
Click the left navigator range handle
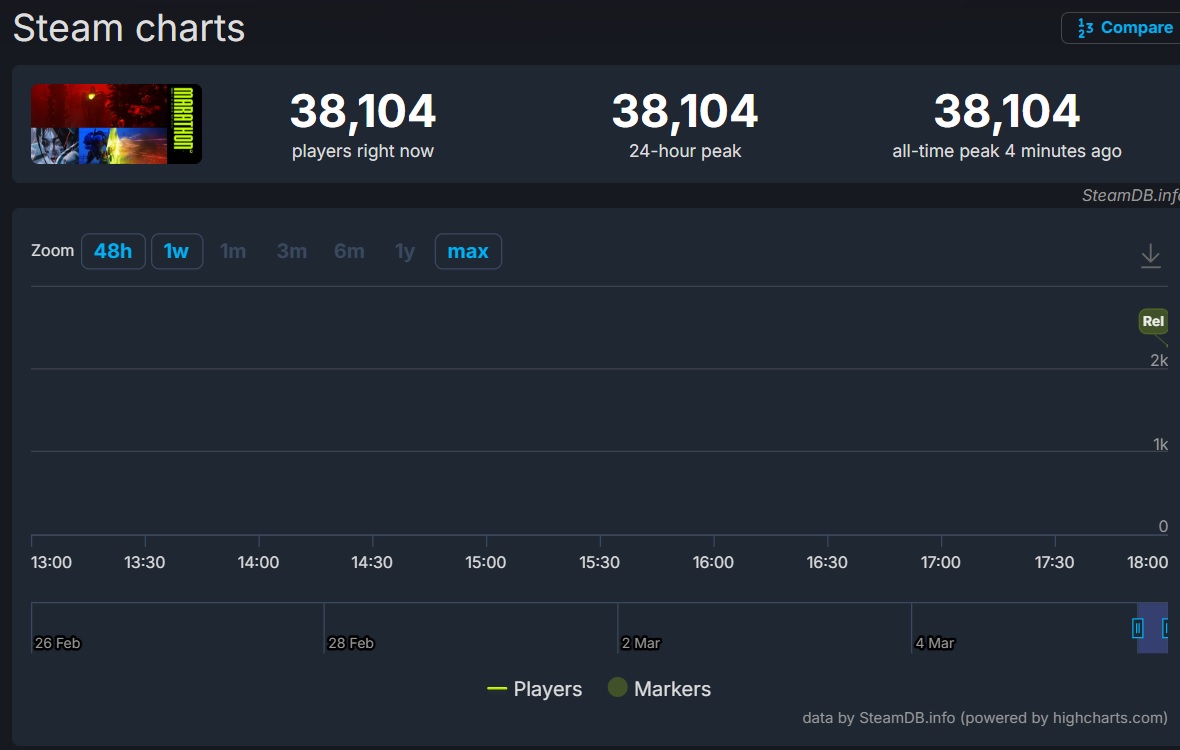(1138, 627)
